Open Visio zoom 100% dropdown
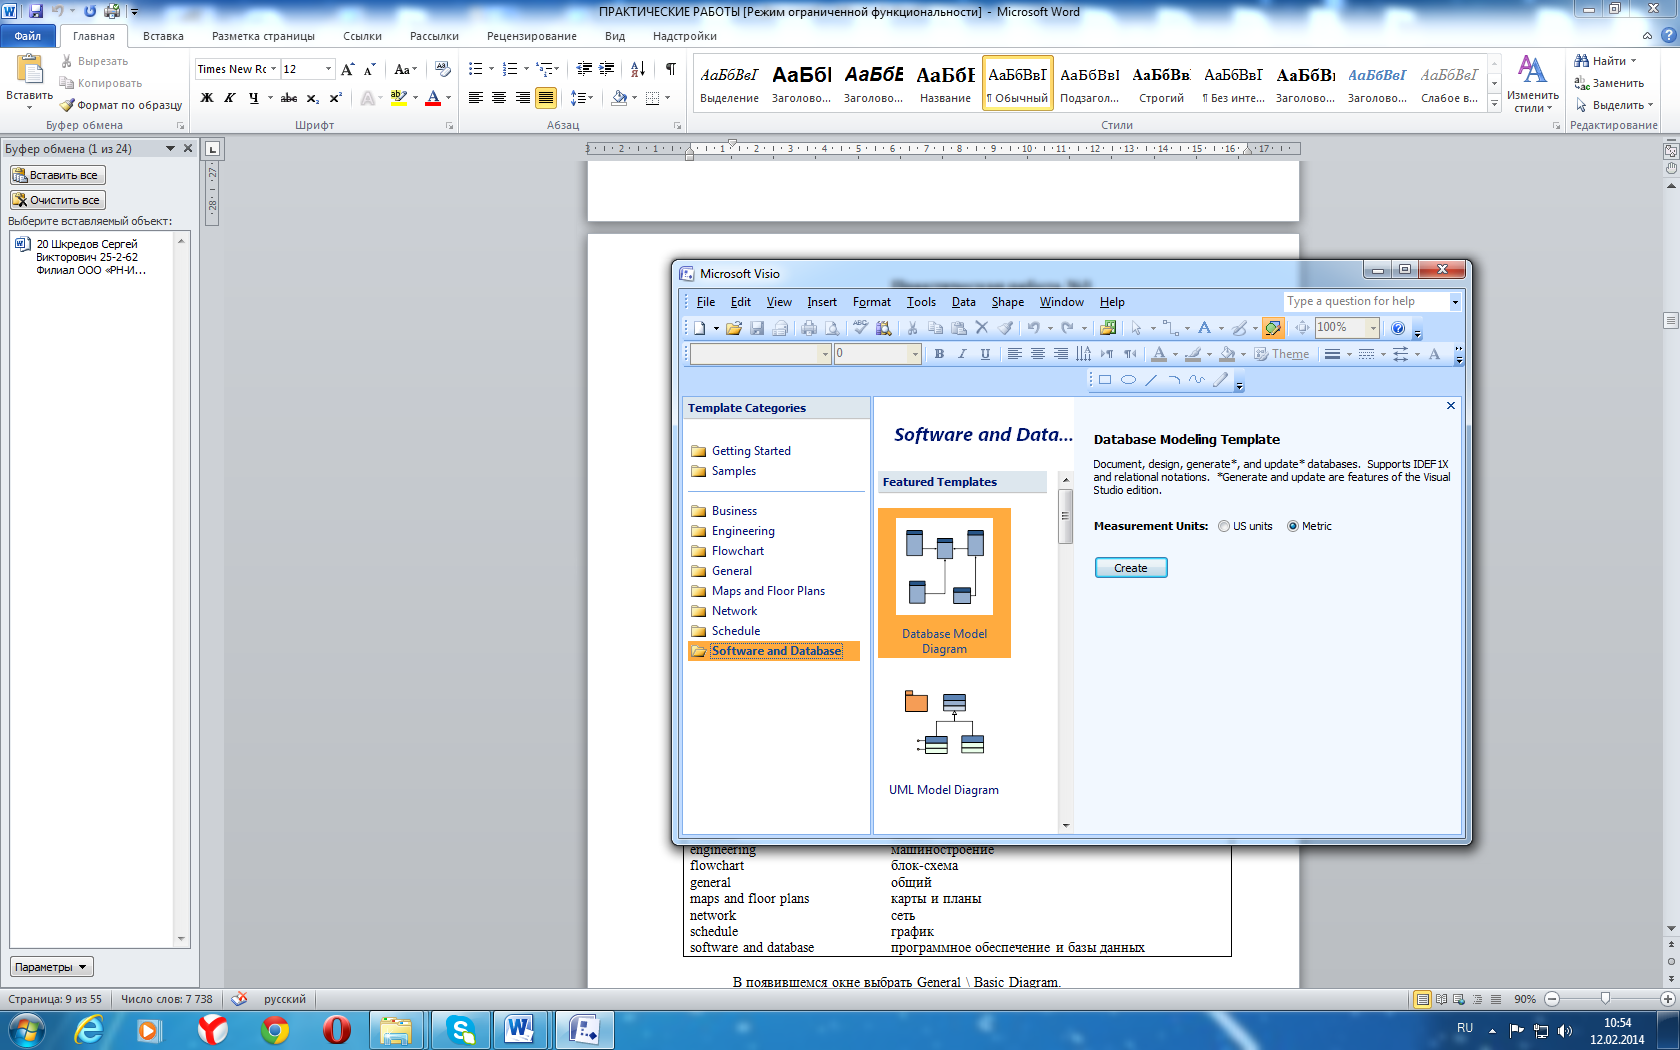This screenshot has height=1050, width=1680. (1373, 328)
